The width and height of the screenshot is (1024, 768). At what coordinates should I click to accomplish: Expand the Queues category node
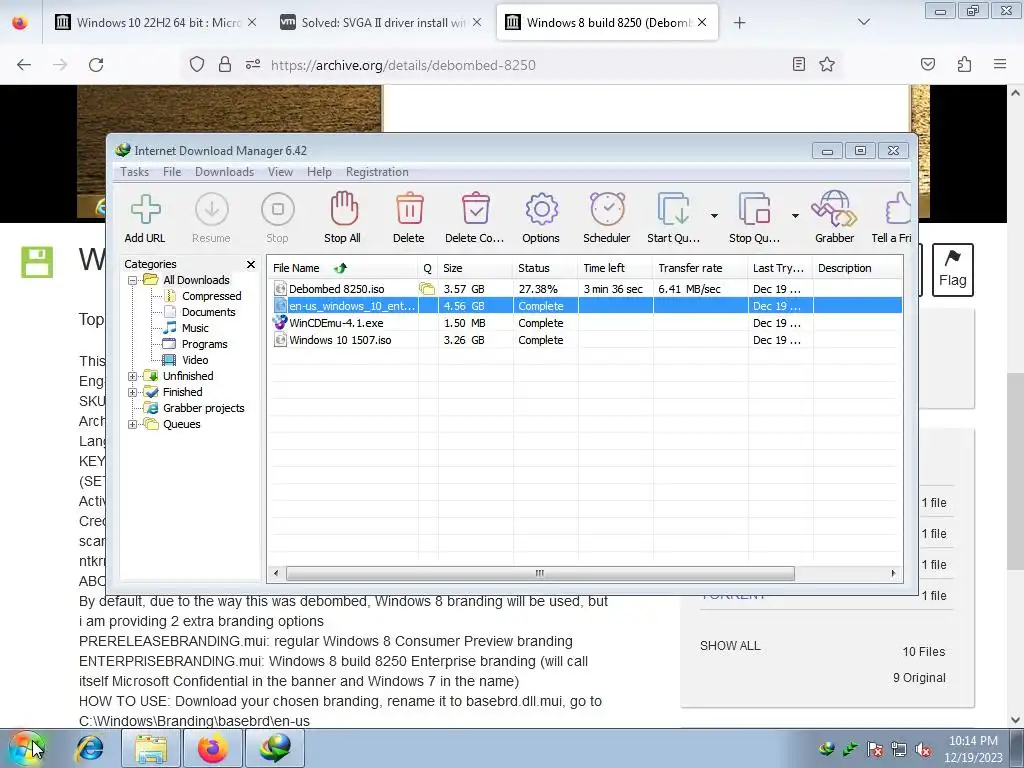(x=133, y=424)
